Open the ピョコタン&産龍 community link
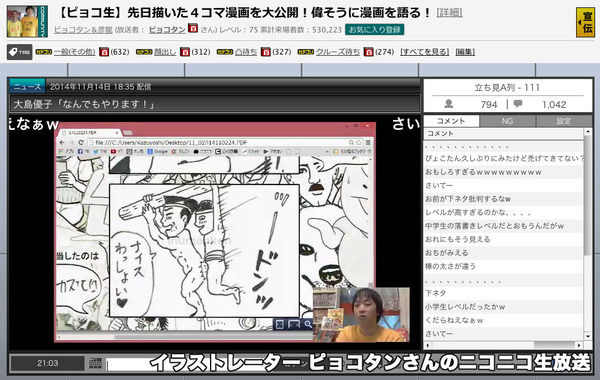The height and width of the screenshot is (380, 600). [x=83, y=29]
